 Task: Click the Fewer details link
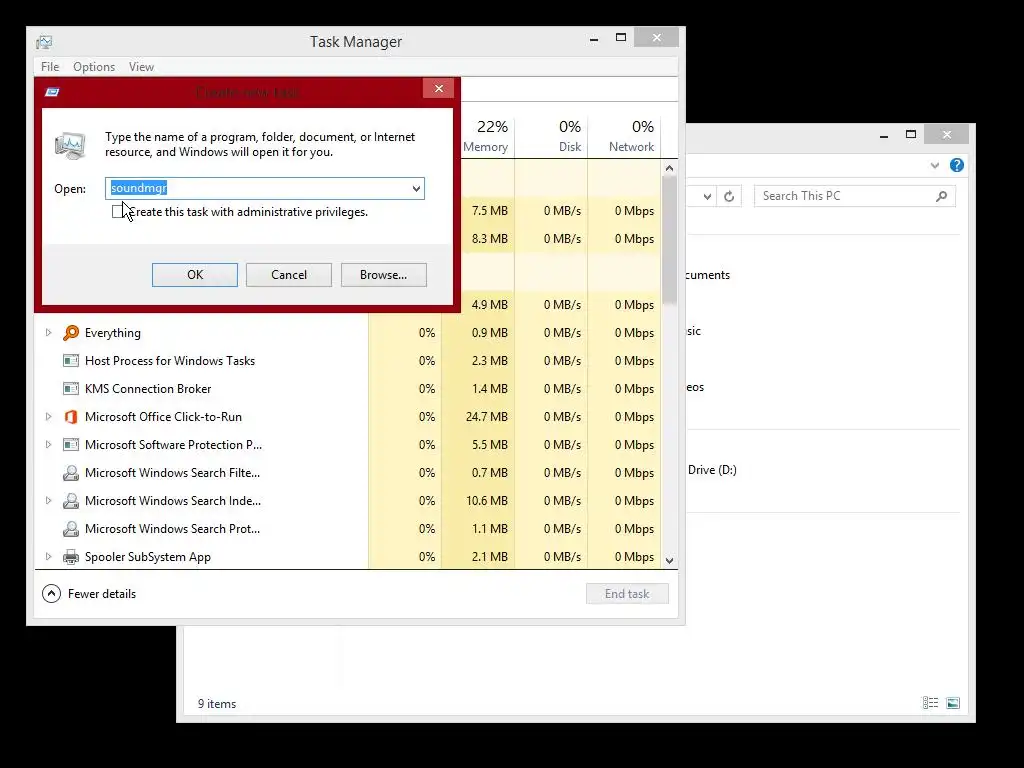pos(102,594)
